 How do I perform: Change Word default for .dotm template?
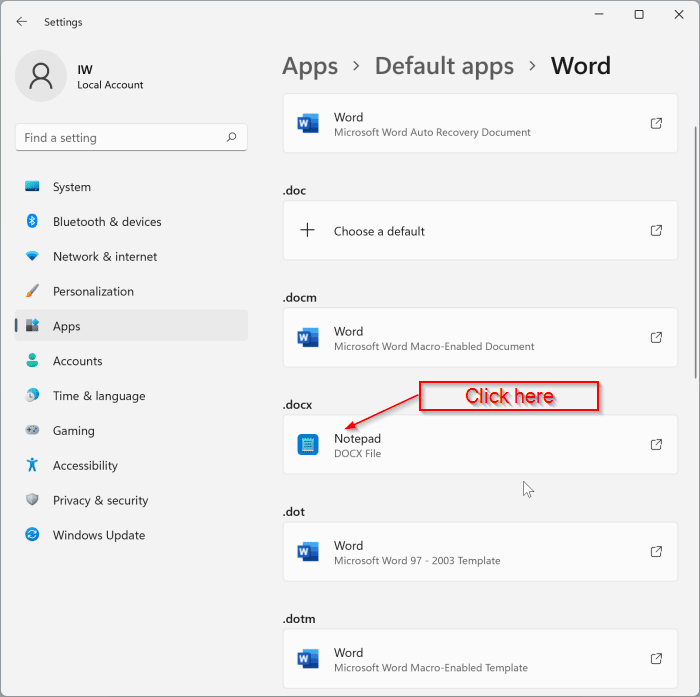coord(480,659)
